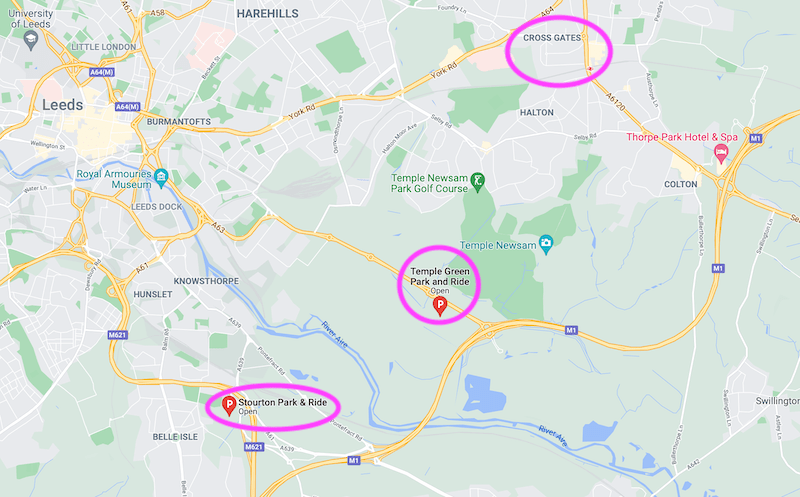Viewport: 800px width, 497px height.
Task: Click the Temple Newsam camera attraction icon
Action: [x=546, y=245]
